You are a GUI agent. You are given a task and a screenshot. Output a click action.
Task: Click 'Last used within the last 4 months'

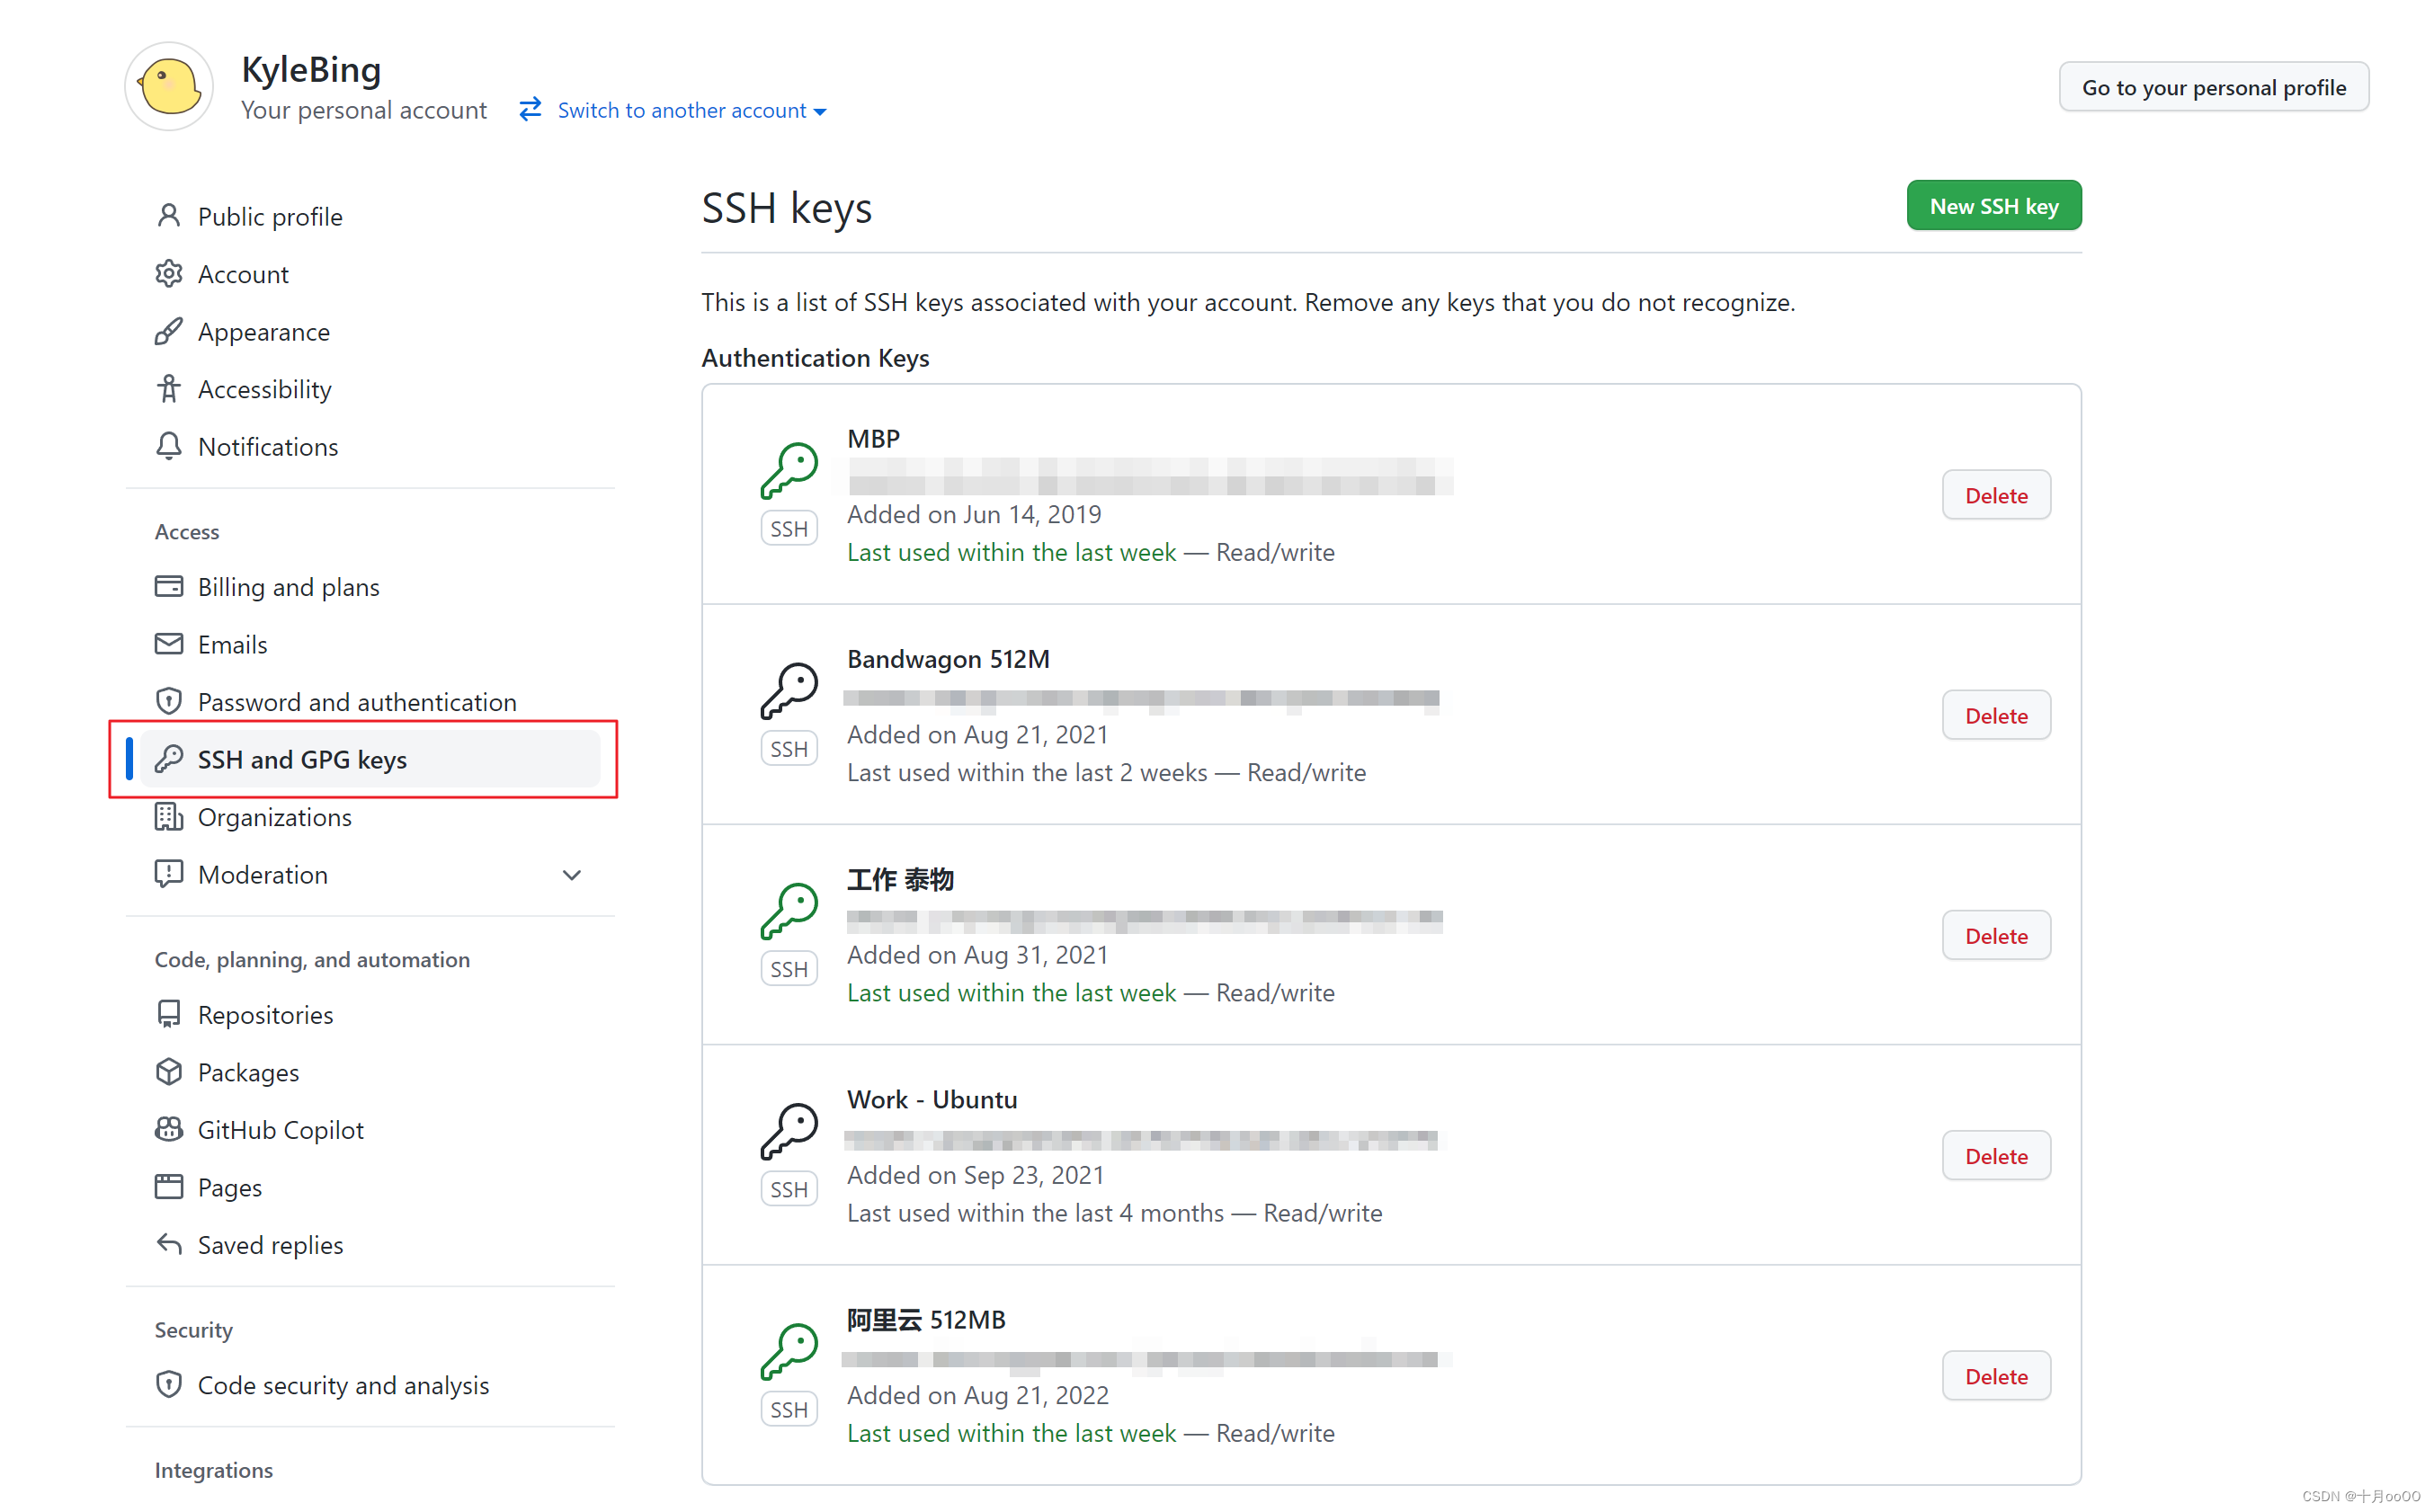1035,1213
